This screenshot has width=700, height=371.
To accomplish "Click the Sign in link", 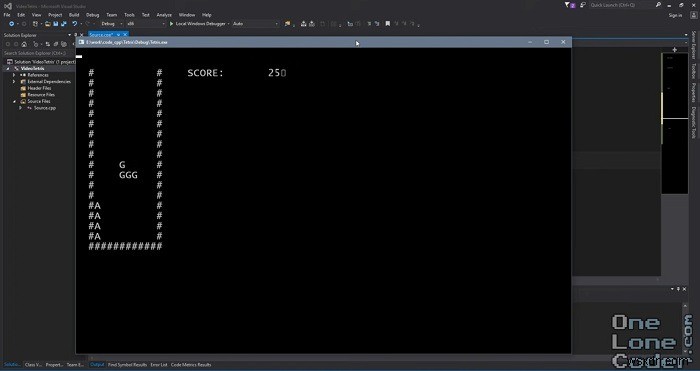I will click(x=675, y=15).
